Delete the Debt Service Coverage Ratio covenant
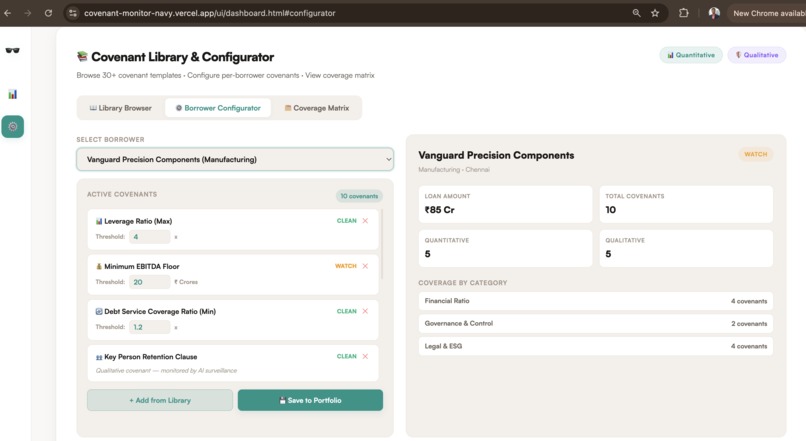 (x=365, y=311)
